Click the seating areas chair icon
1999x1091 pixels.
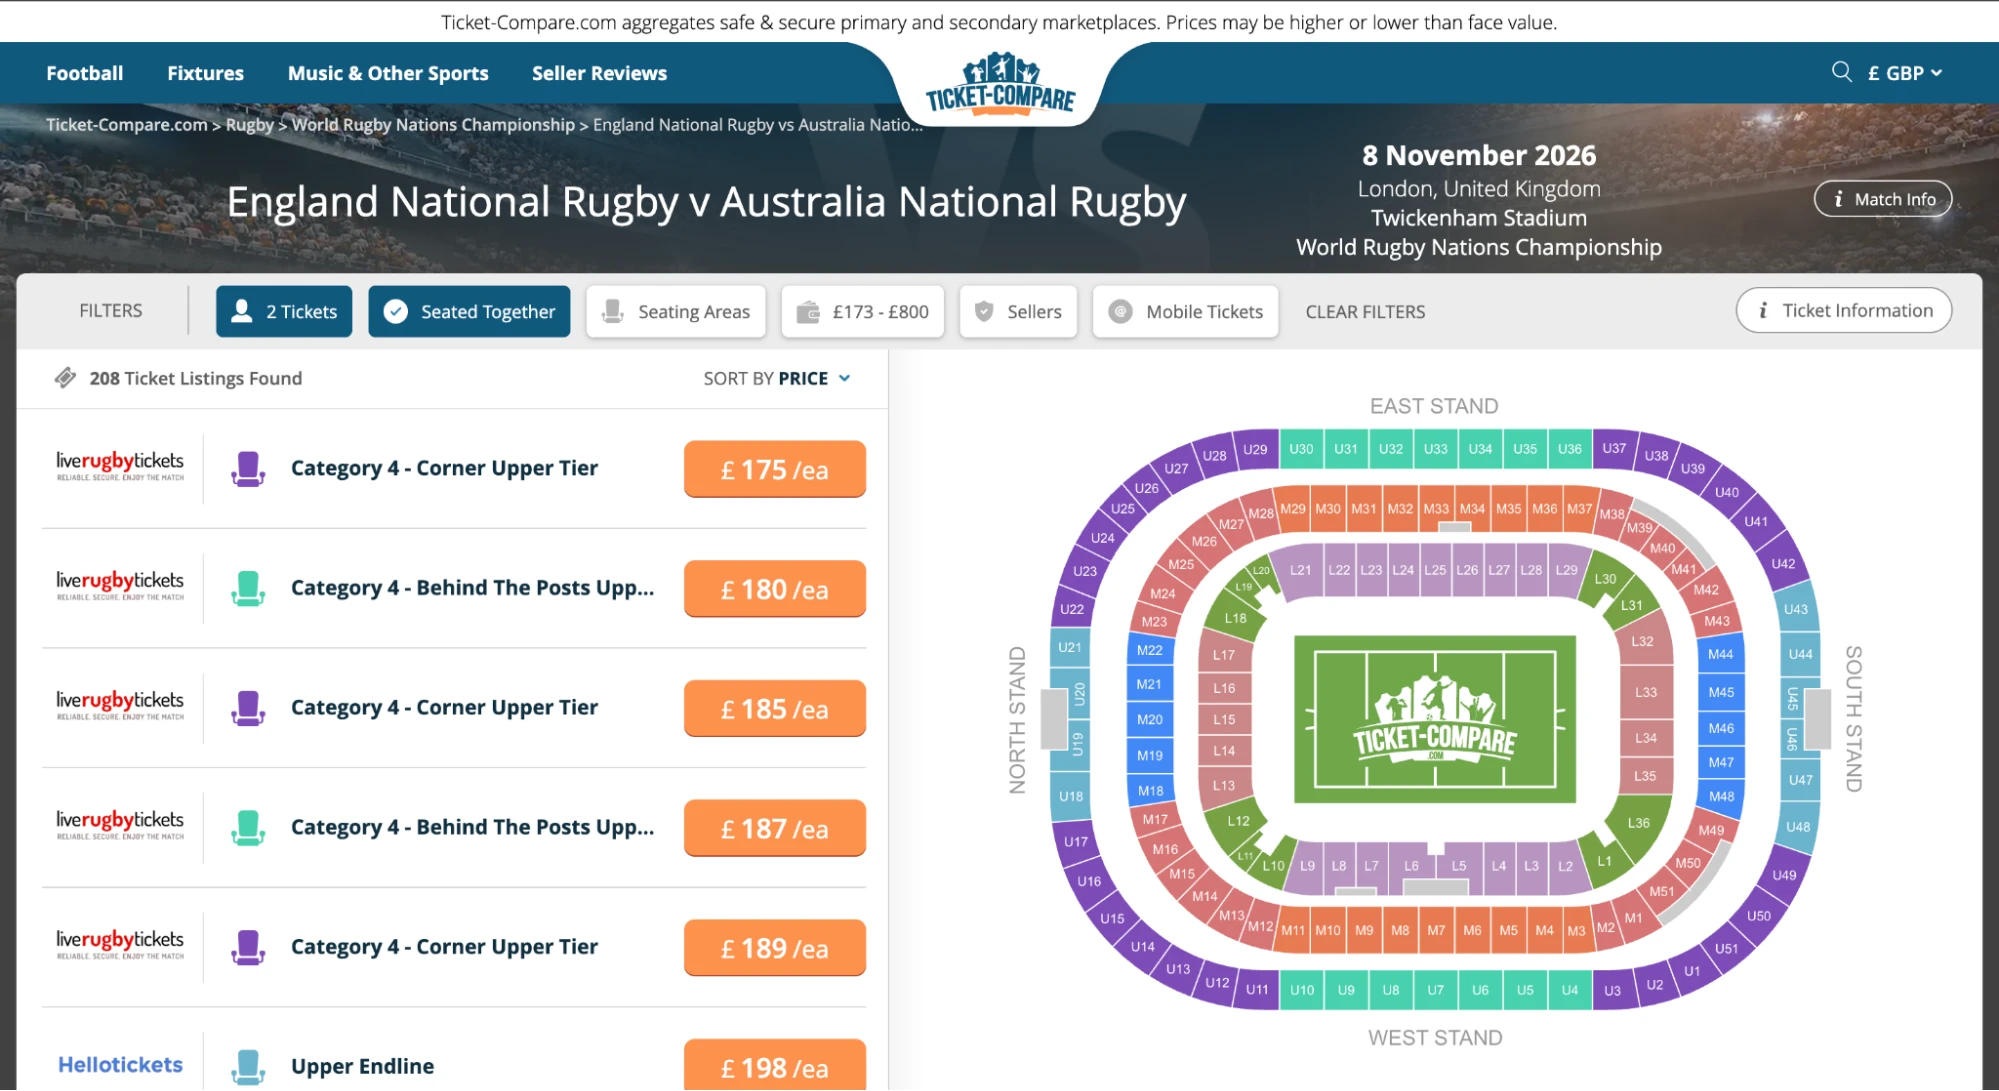(611, 311)
